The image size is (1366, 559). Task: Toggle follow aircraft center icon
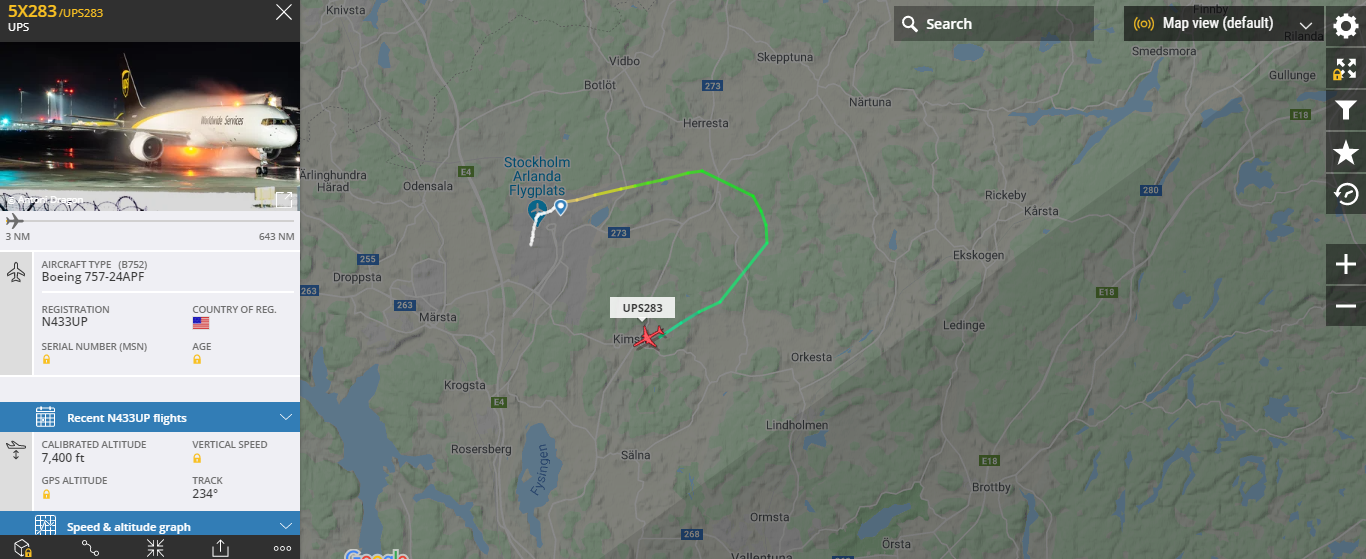pyautogui.click(x=155, y=547)
